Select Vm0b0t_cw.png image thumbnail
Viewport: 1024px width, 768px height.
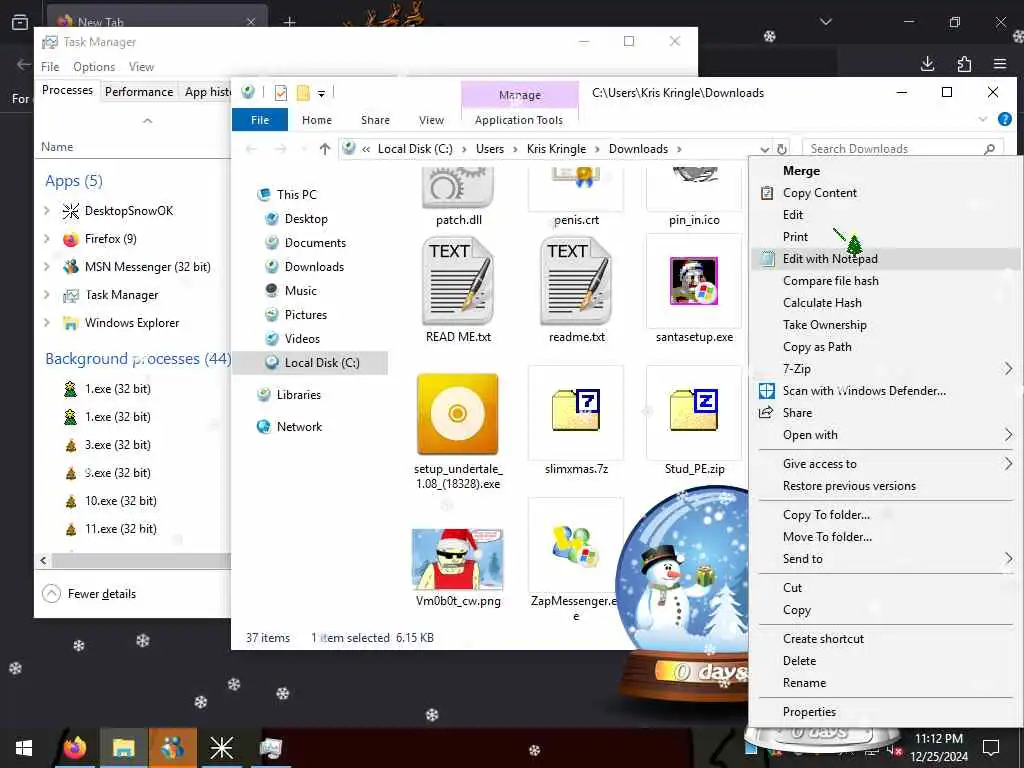click(457, 559)
